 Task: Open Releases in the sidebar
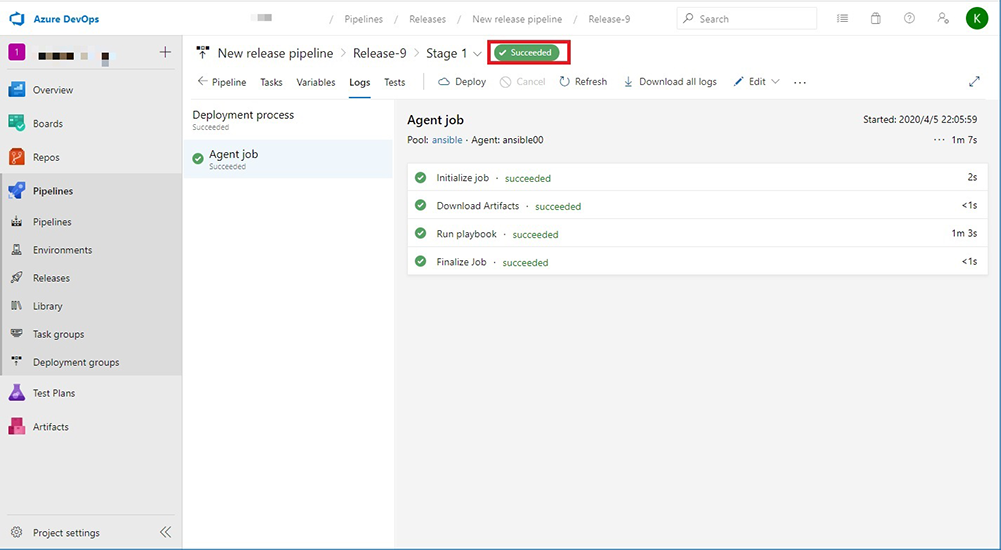click(x=51, y=278)
